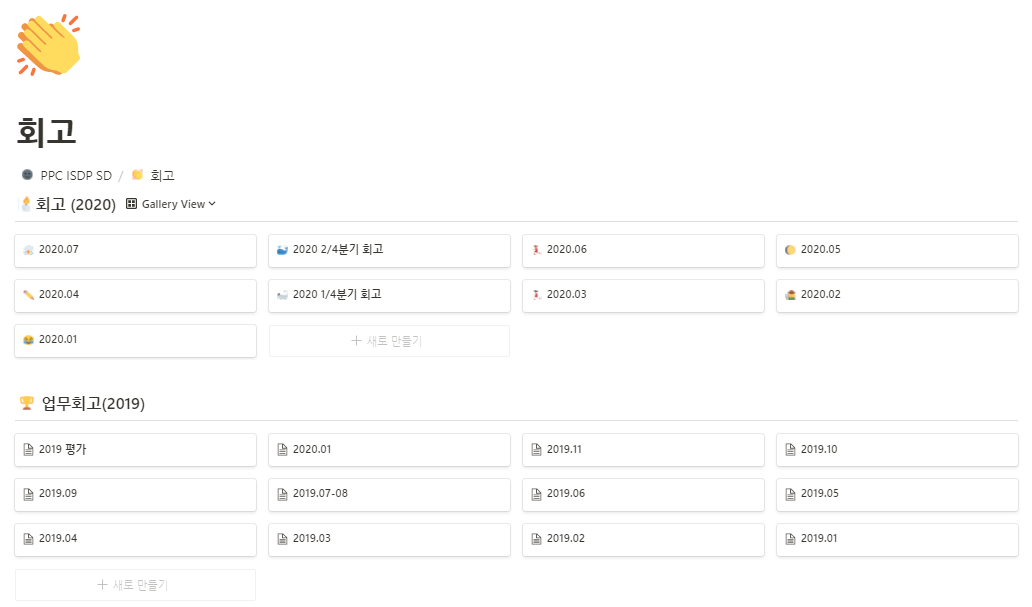The height and width of the screenshot is (607, 1032).
Task: Select the 업무회고(2019) section heading
Action: (93, 403)
